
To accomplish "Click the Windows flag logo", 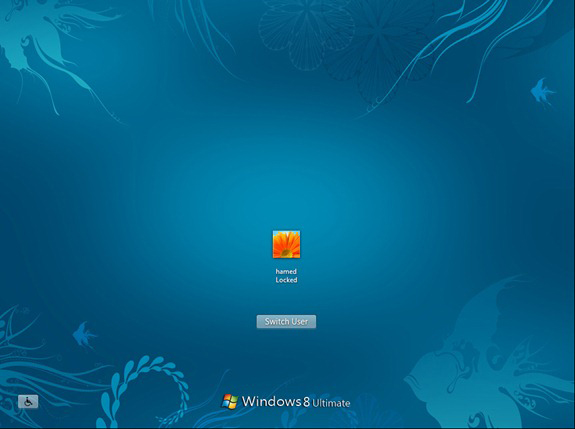I will pyautogui.click(x=230, y=402).
